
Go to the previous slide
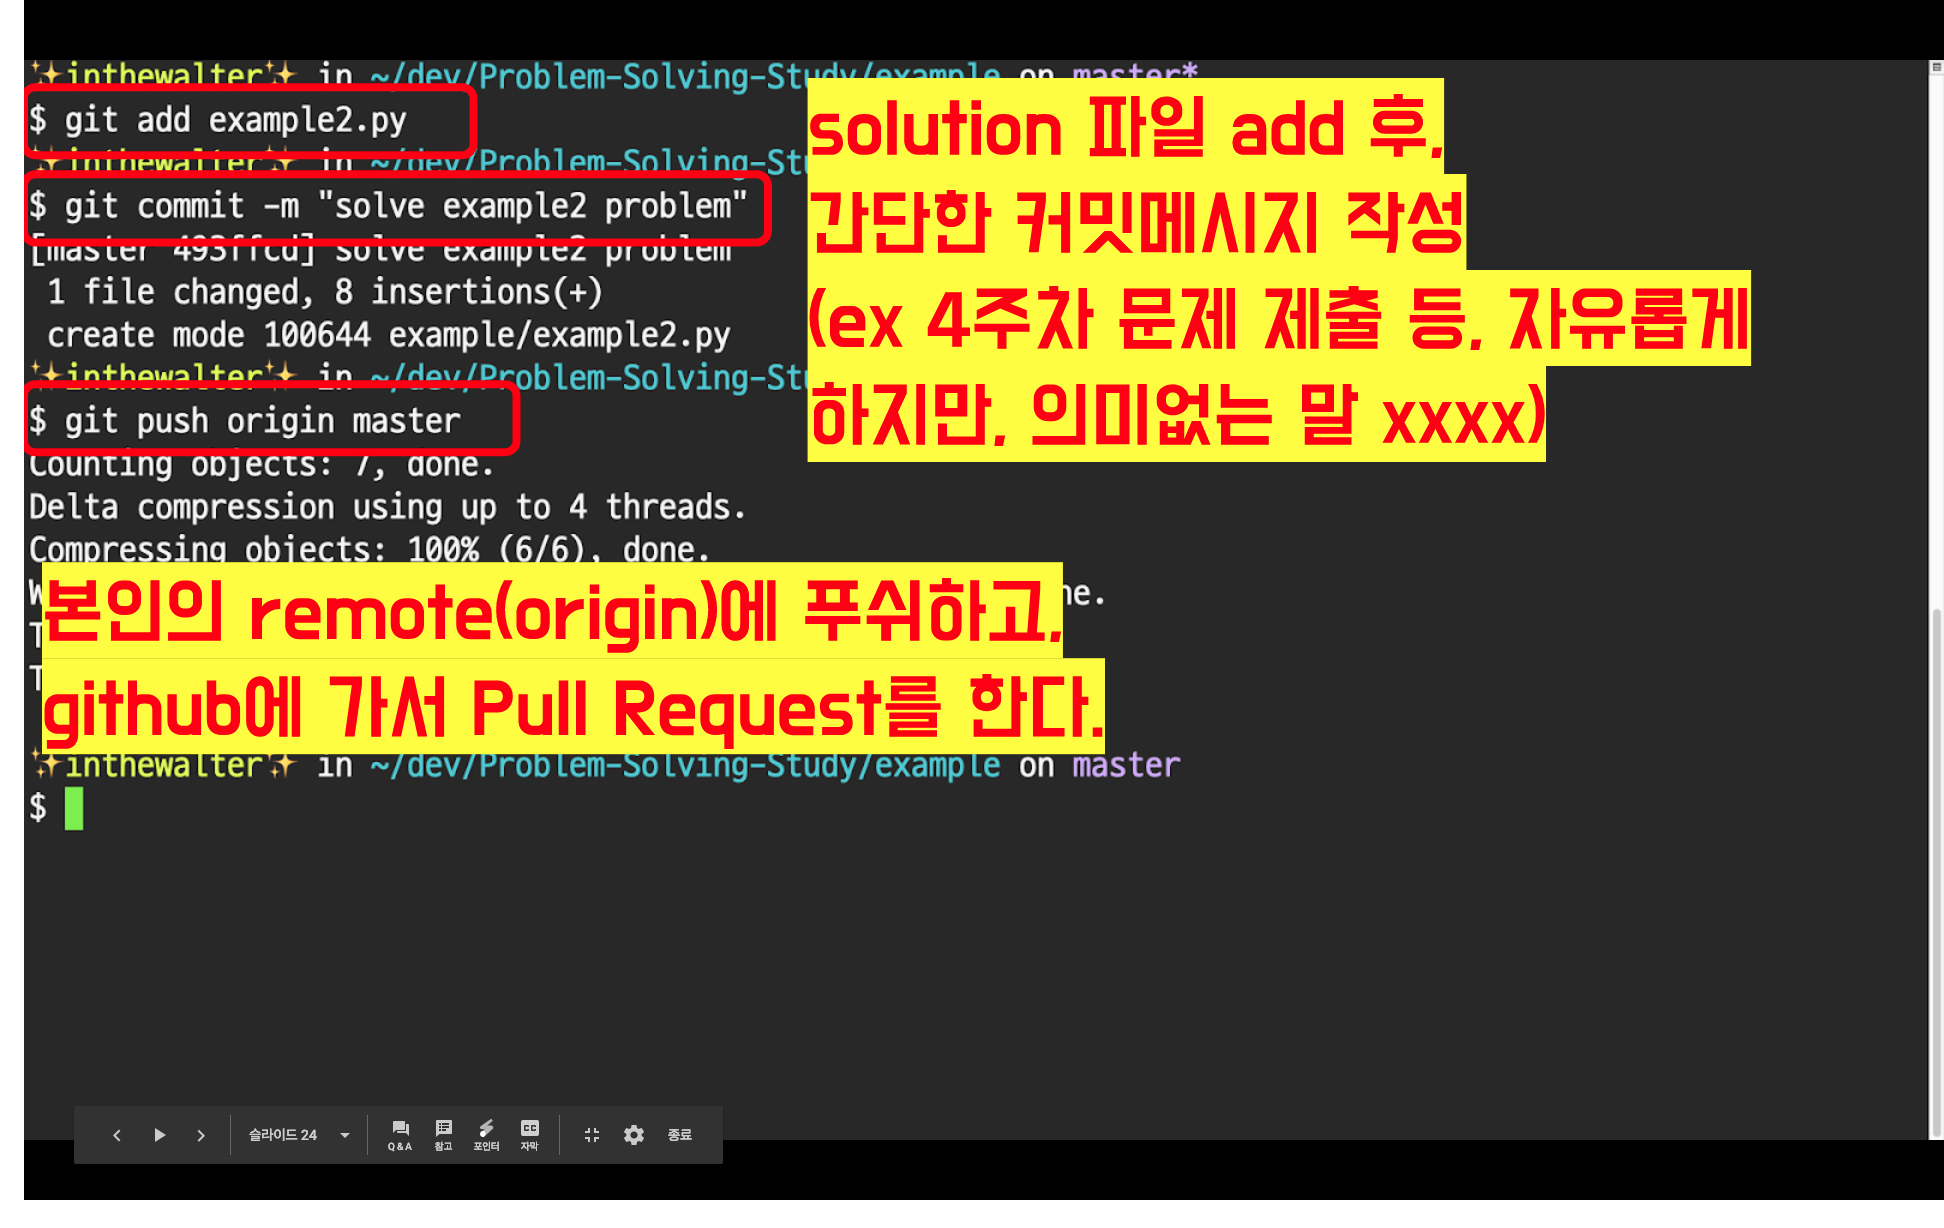[117, 1135]
